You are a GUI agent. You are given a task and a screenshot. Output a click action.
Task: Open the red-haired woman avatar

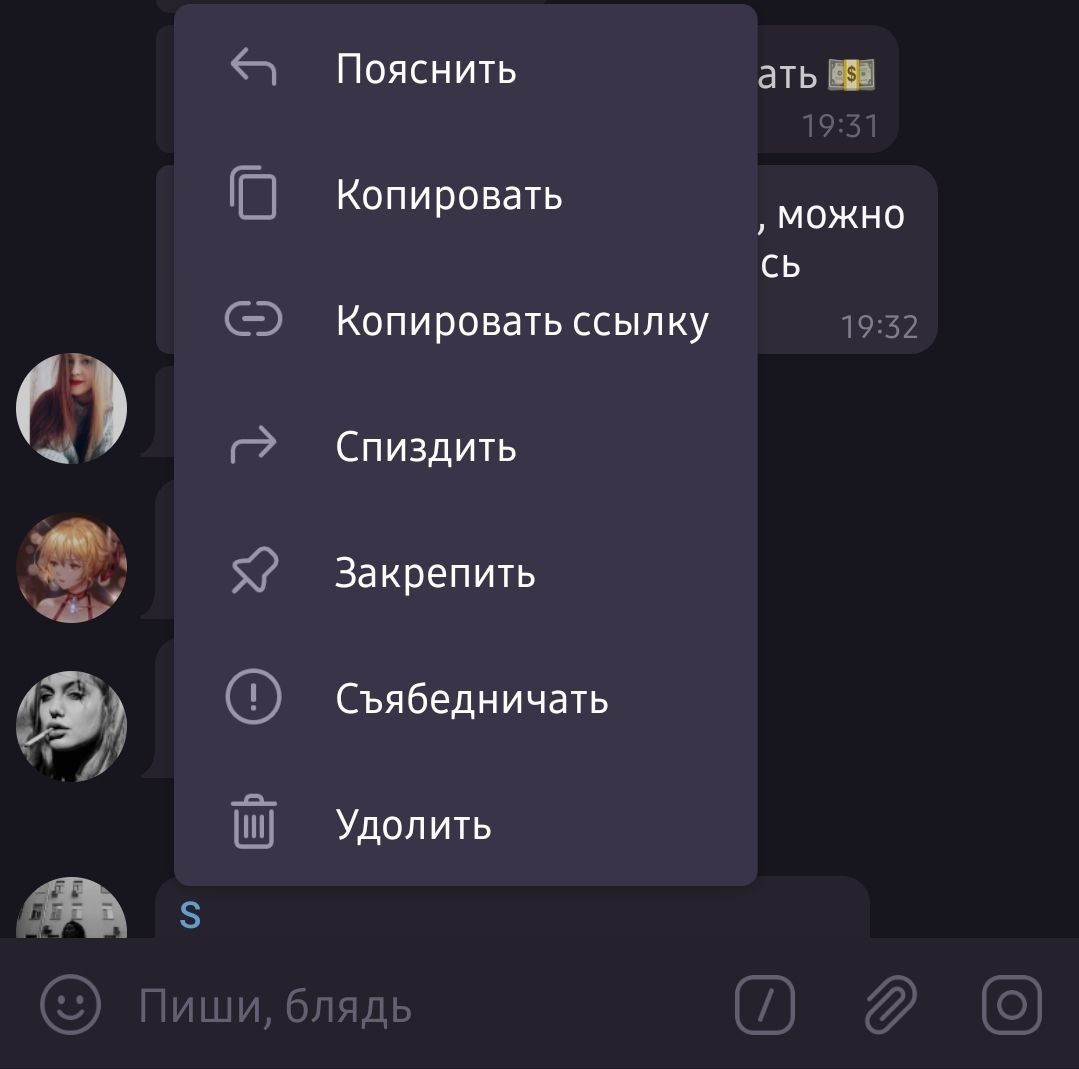[x=72, y=408]
